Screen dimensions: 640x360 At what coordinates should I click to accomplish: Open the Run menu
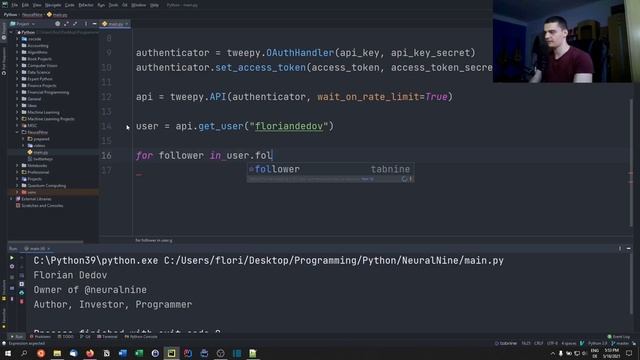coord(101,5)
